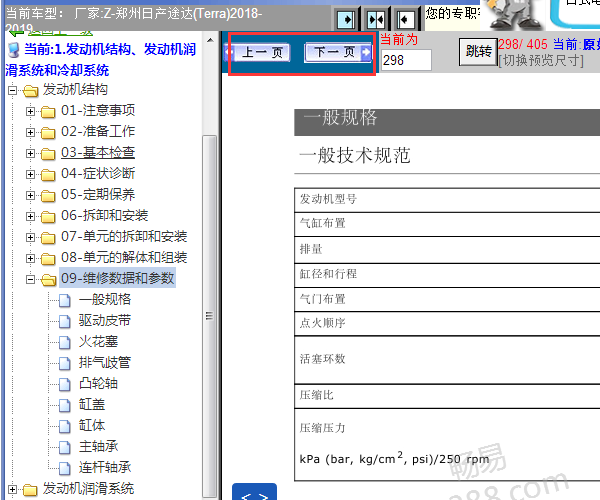Image resolution: width=600 pixels, height=500 pixels.
Task: Select the highlighted 09-维修数据和参数 item
Action: [x=117, y=278]
